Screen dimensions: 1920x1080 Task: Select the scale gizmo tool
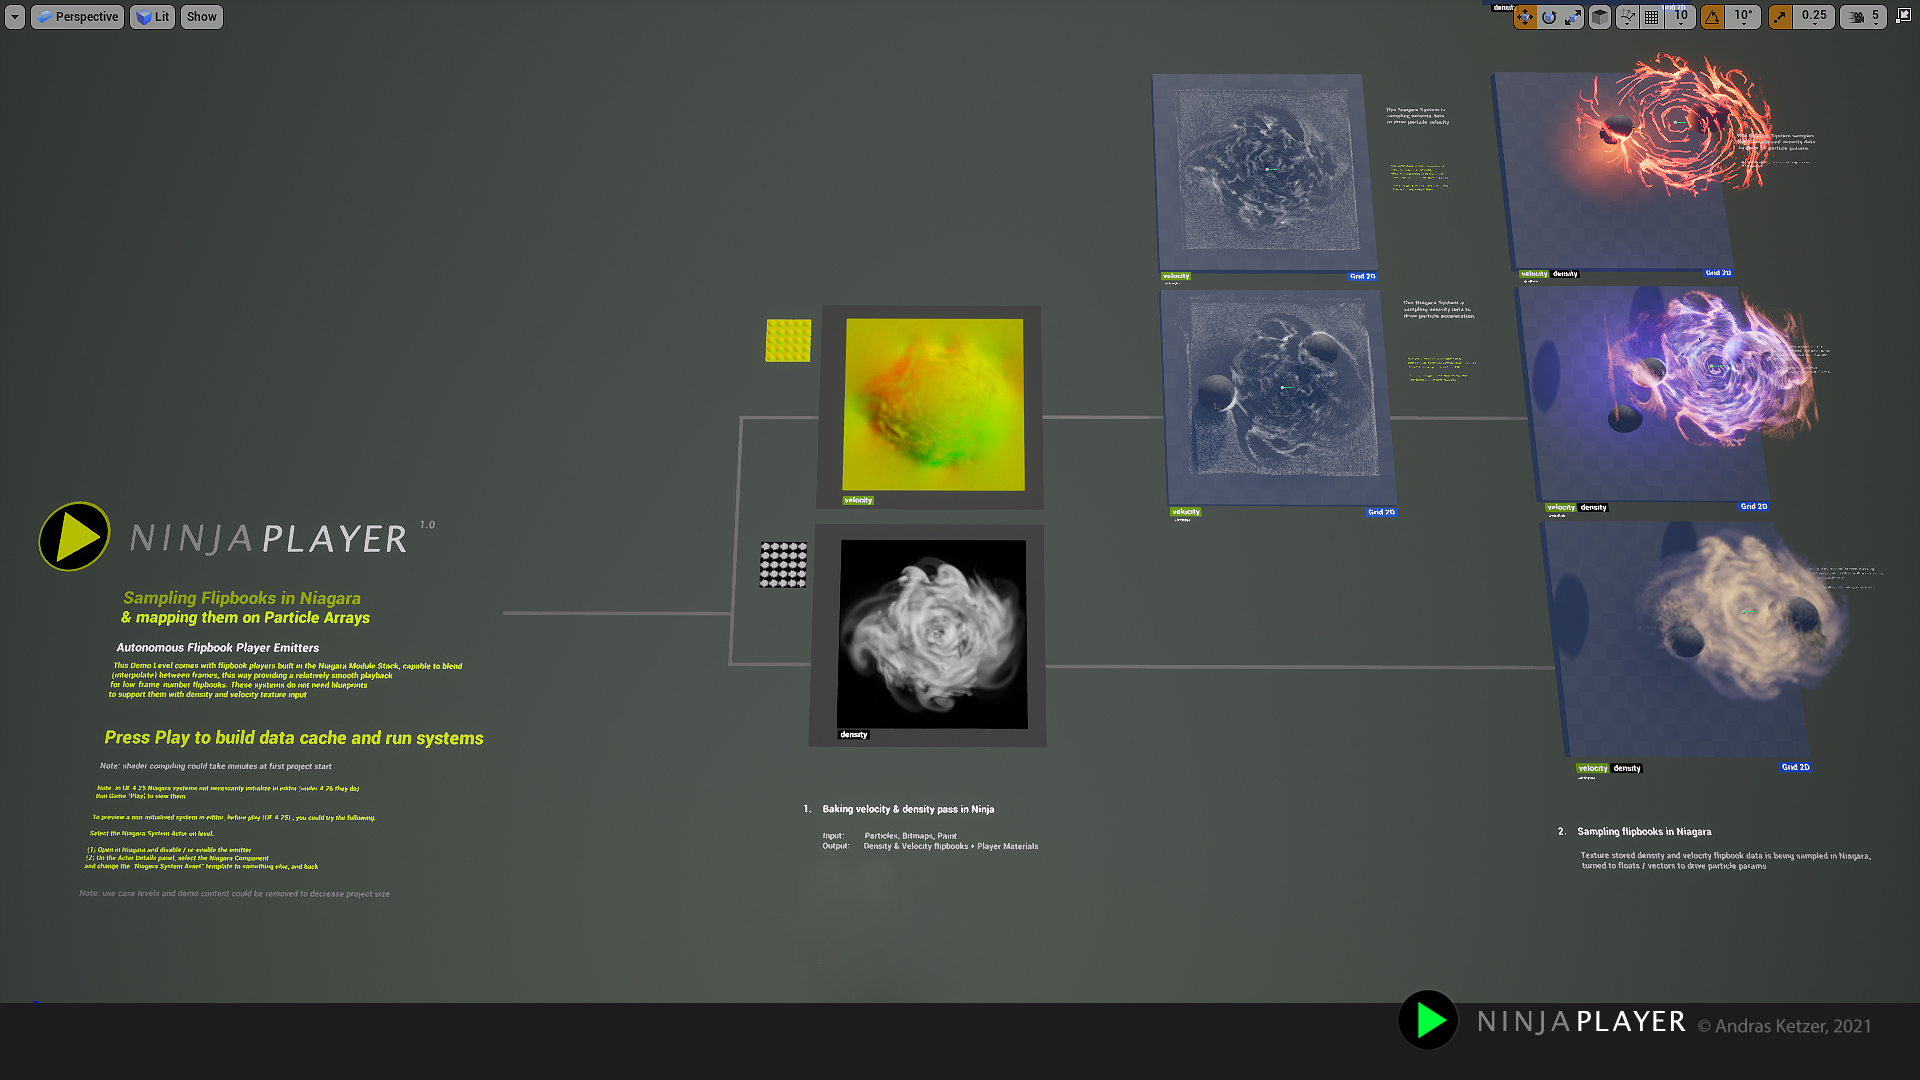1573,17
